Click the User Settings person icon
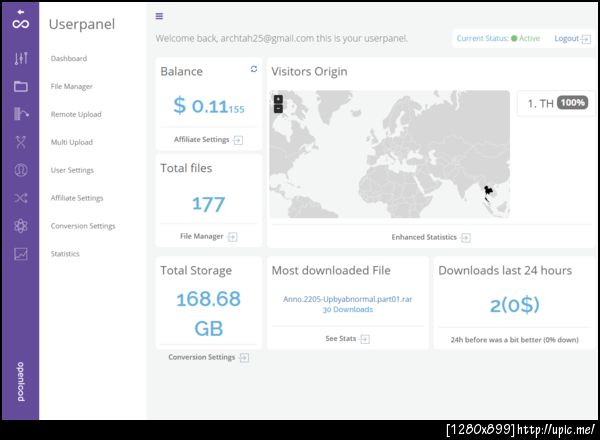The image size is (600, 440). (21, 170)
